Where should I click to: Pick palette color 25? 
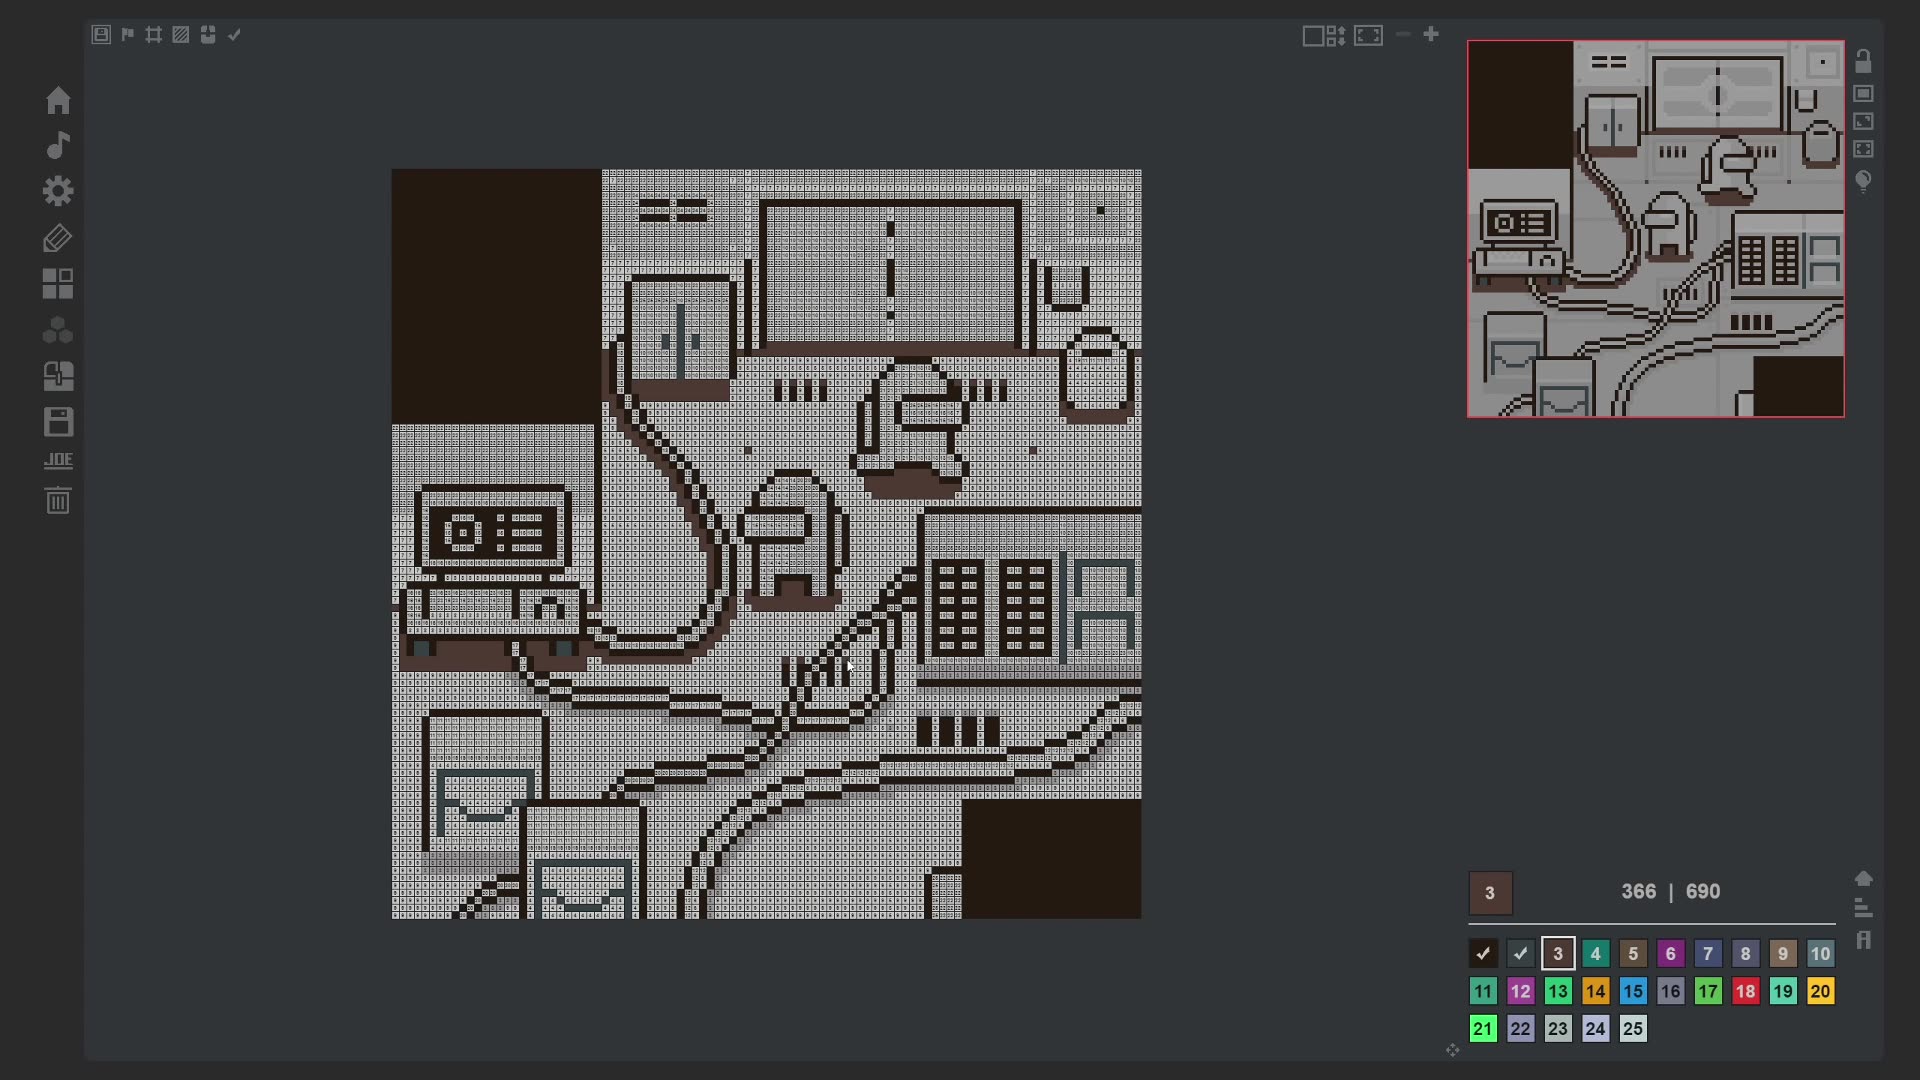tap(1633, 1028)
